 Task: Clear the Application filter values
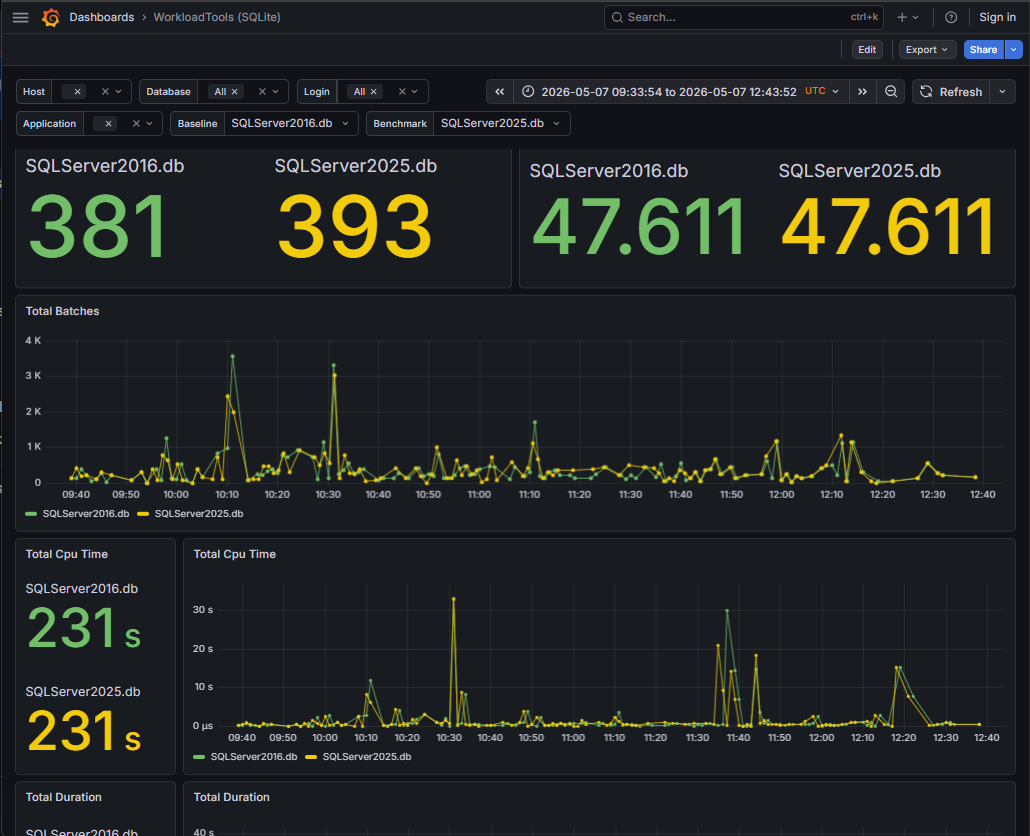click(x=136, y=123)
